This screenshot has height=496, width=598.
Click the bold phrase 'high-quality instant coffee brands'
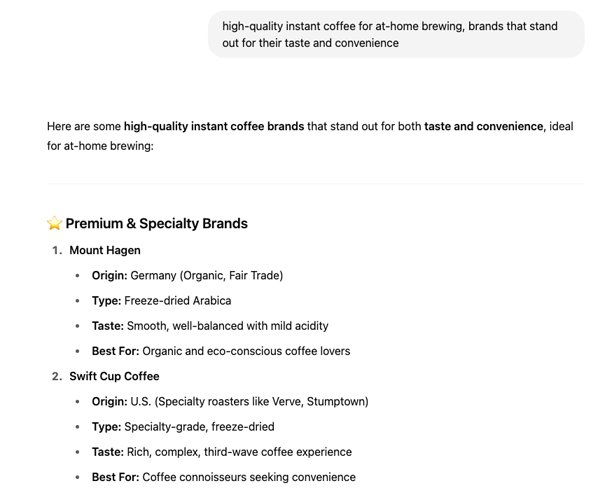click(x=214, y=126)
